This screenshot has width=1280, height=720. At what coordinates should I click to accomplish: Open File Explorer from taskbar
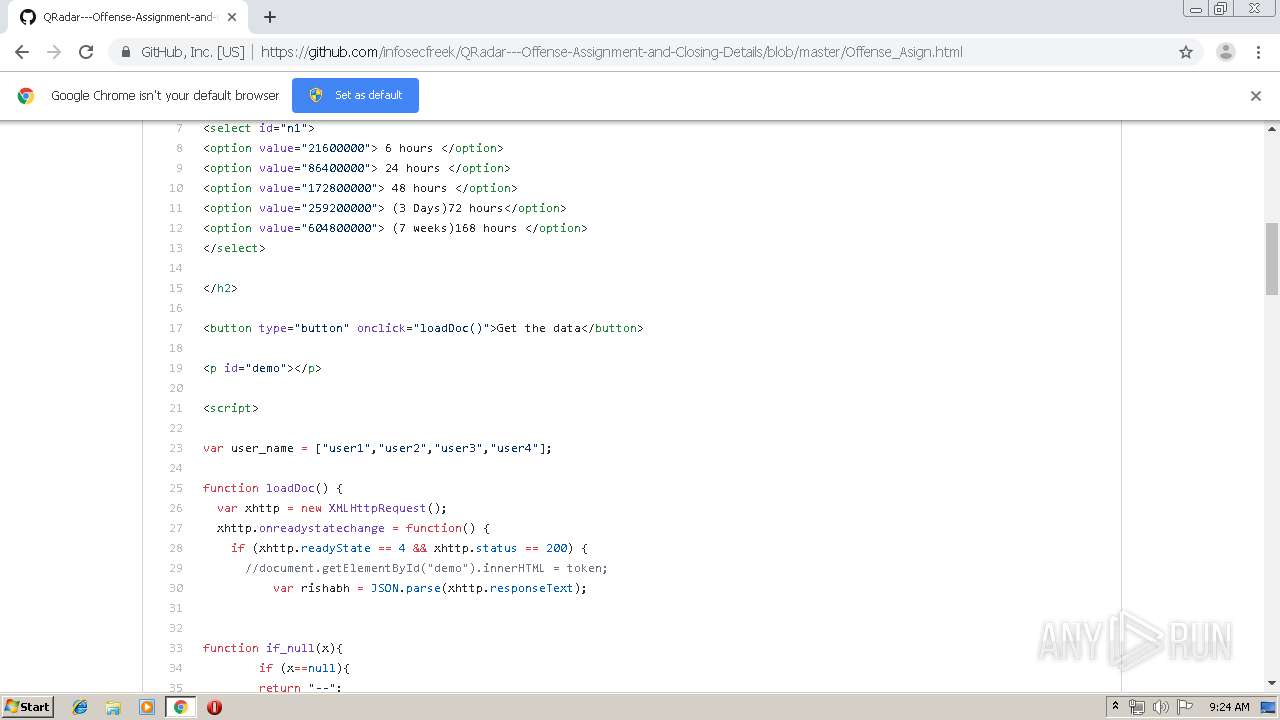tap(113, 707)
